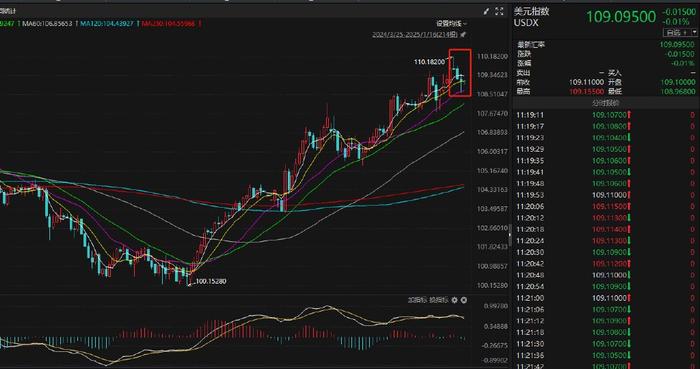The height and width of the screenshot is (369, 700).
Task: Click the pin icon beside date range
Action: pos(463,34)
